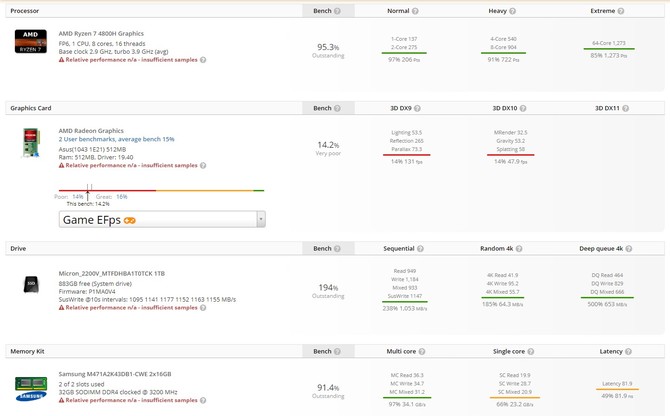Click Sequential result 238% 1,053 MB/s
670x416 pixels.
tap(405, 308)
